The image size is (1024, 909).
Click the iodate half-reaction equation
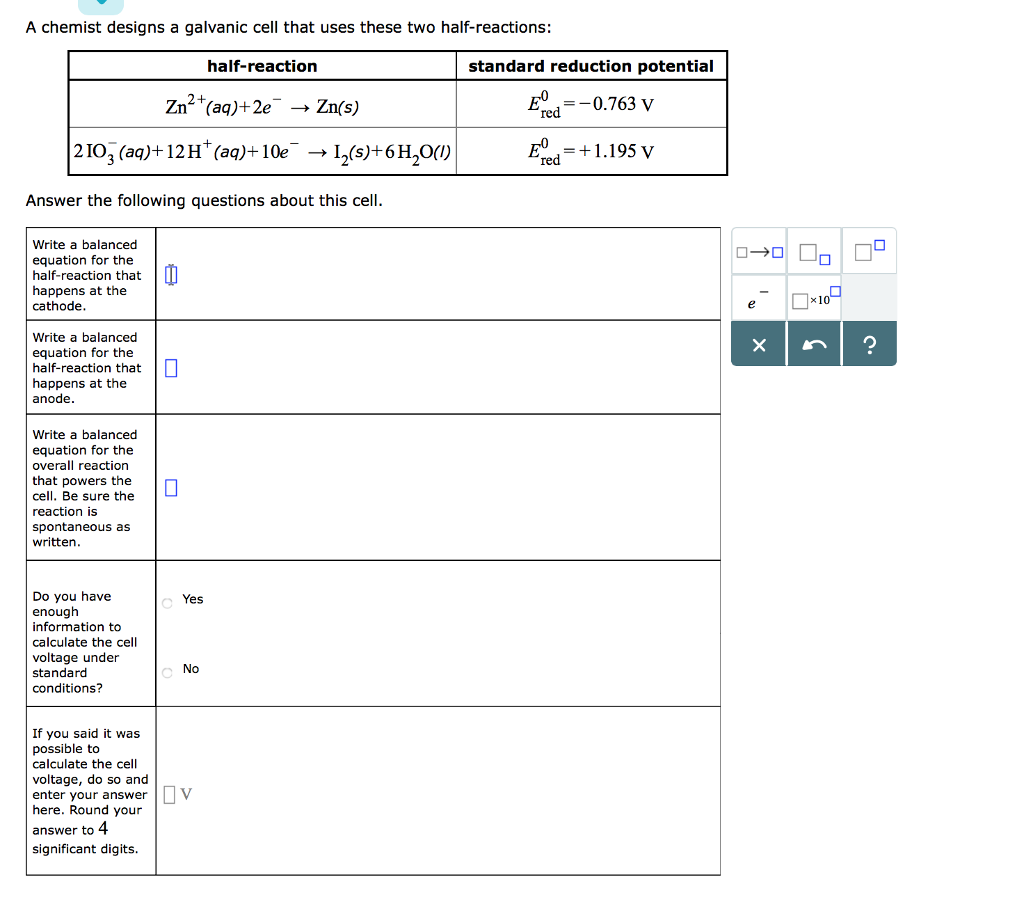(x=262, y=152)
